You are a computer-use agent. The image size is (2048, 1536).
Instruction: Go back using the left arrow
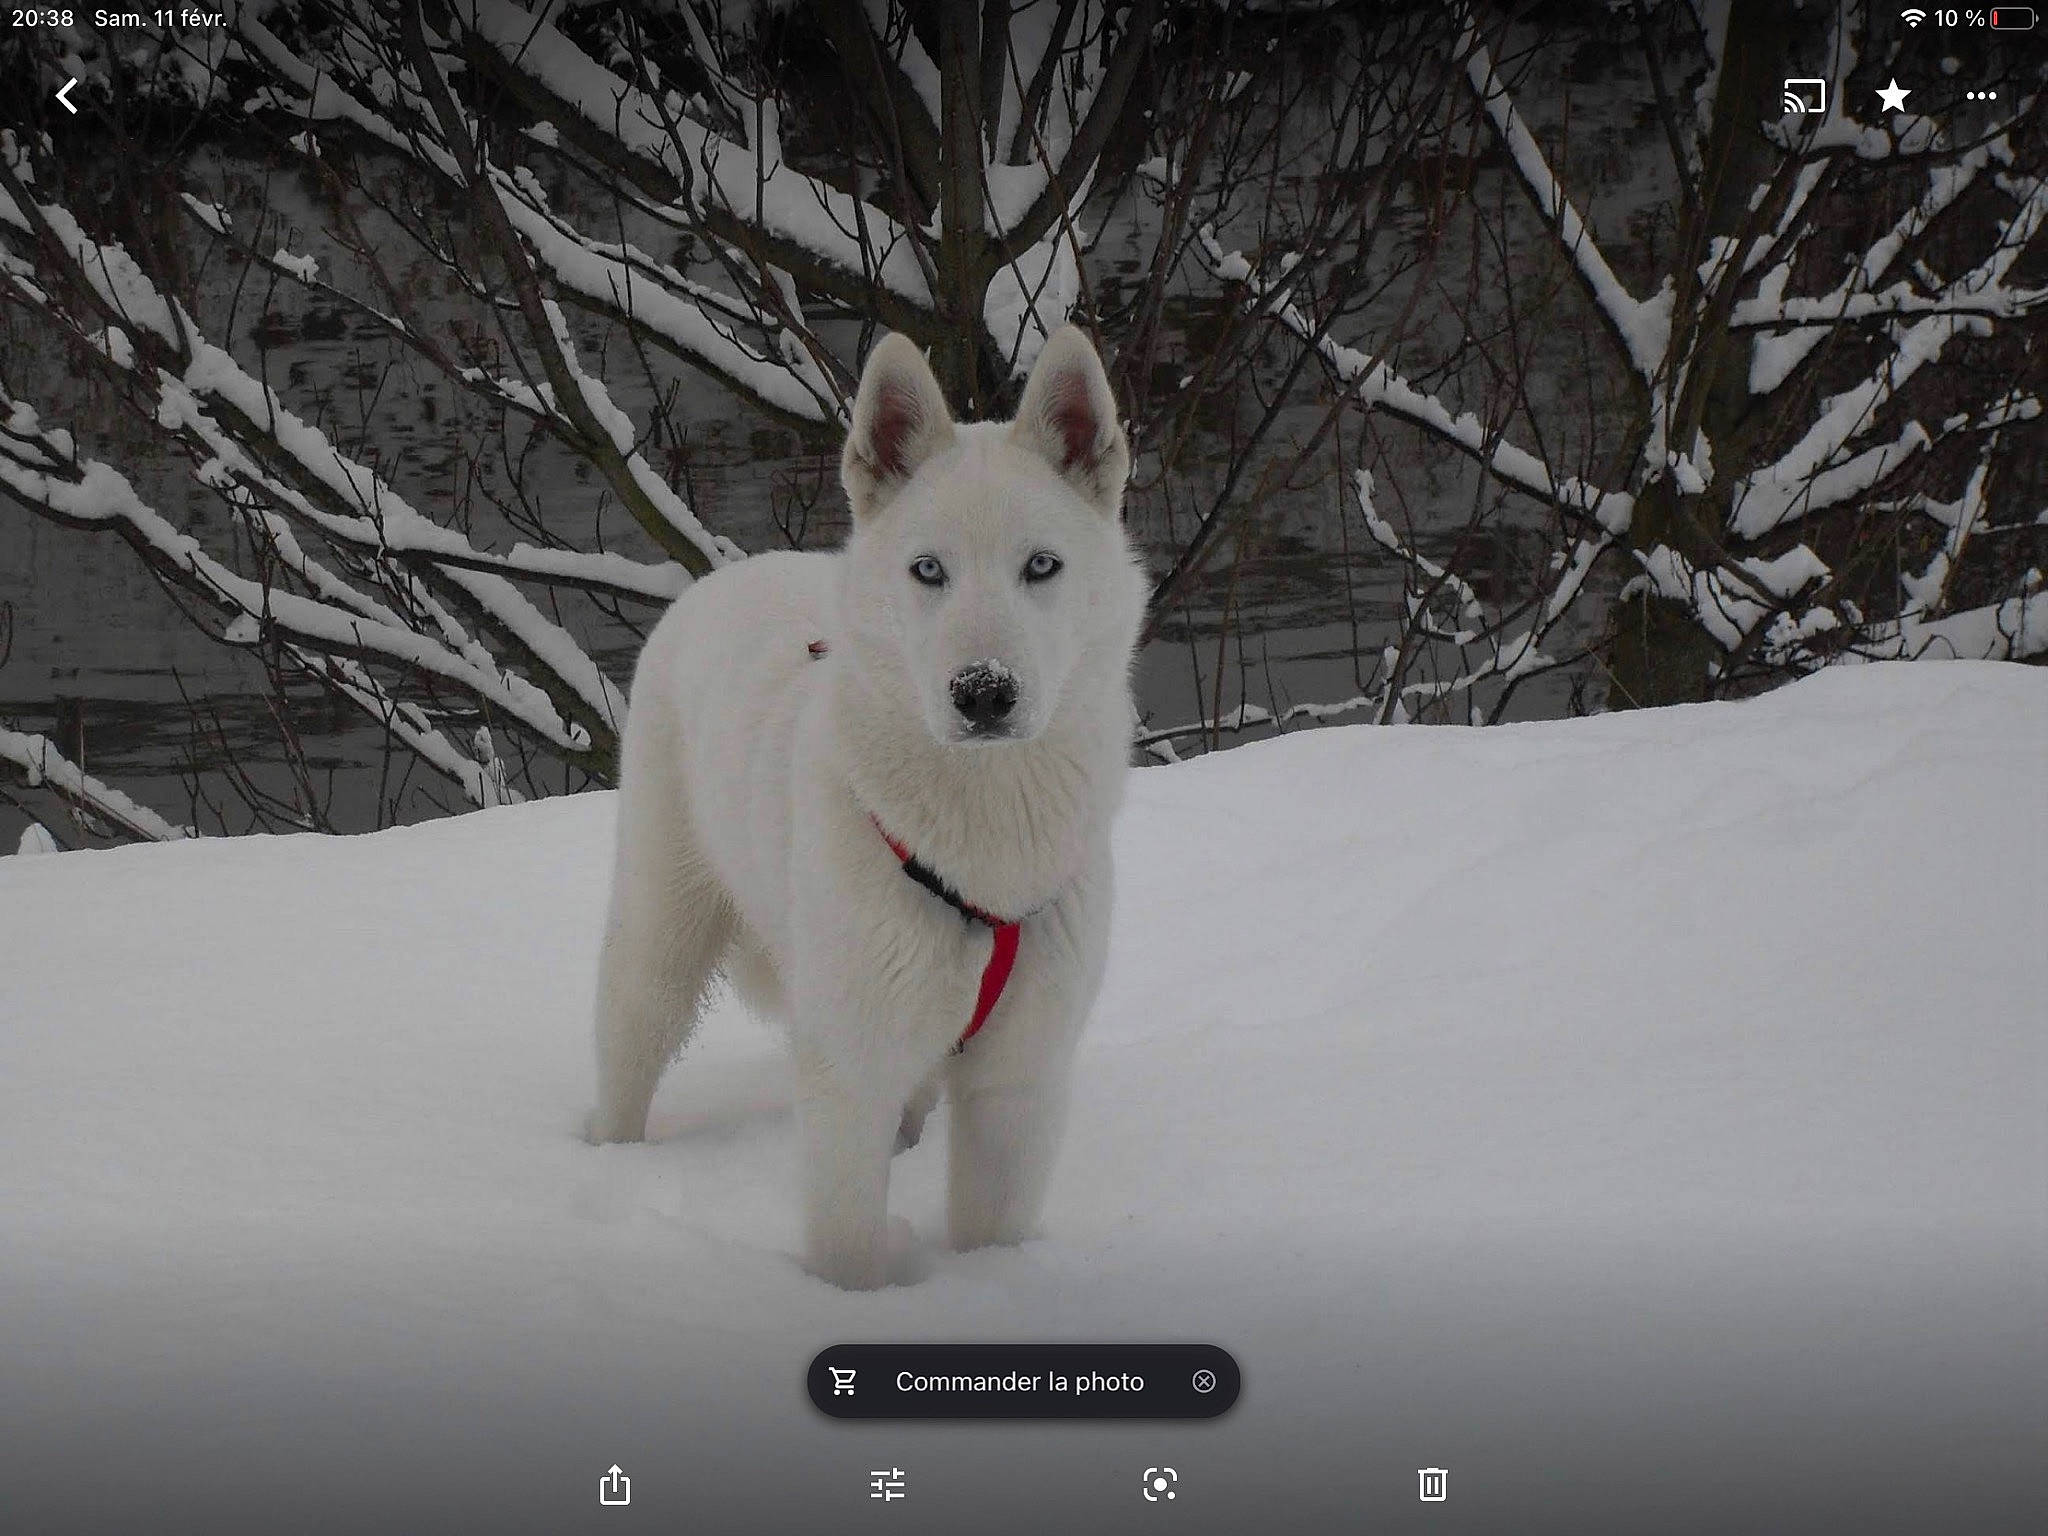(67, 97)
